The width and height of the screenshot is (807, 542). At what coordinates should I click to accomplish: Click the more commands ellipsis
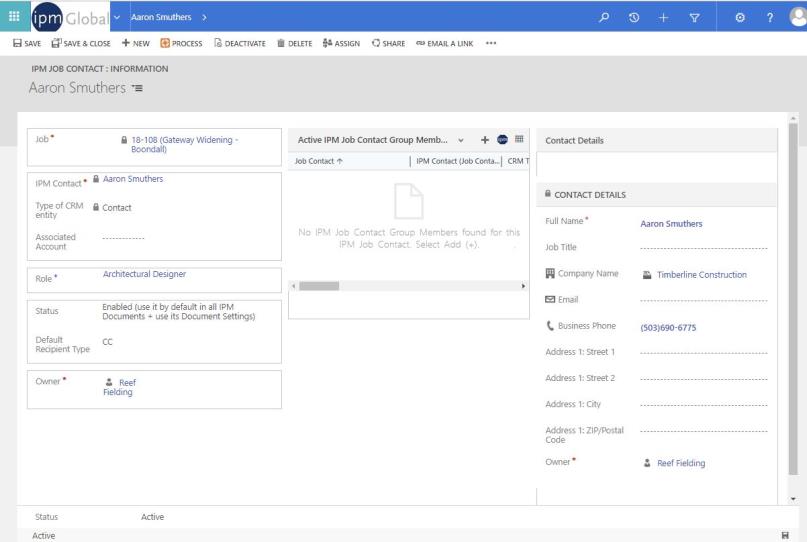tap(490, 42)
